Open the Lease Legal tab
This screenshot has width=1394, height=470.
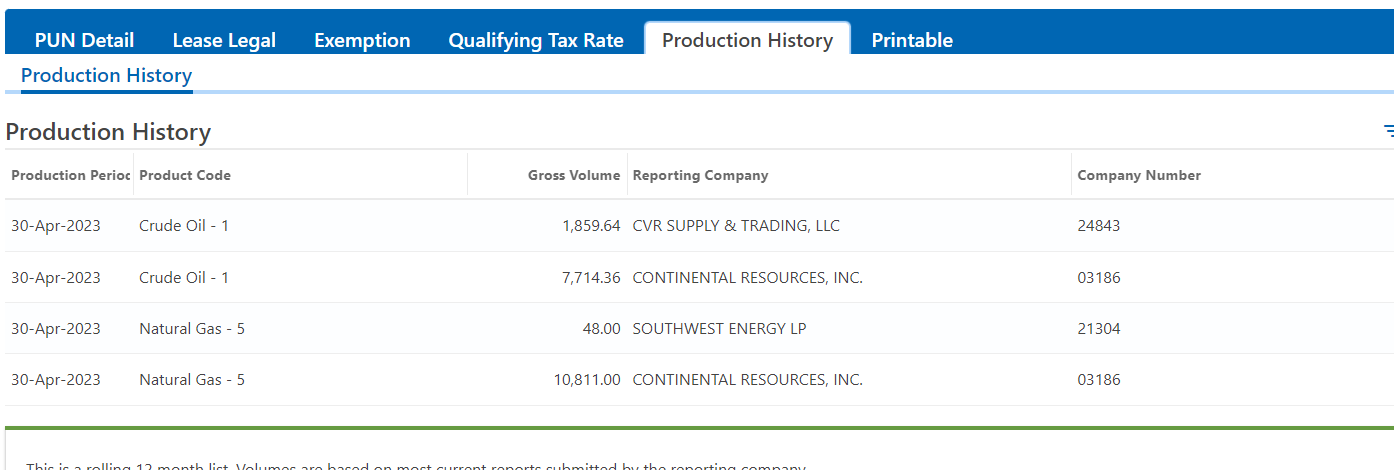pos(224,40)
